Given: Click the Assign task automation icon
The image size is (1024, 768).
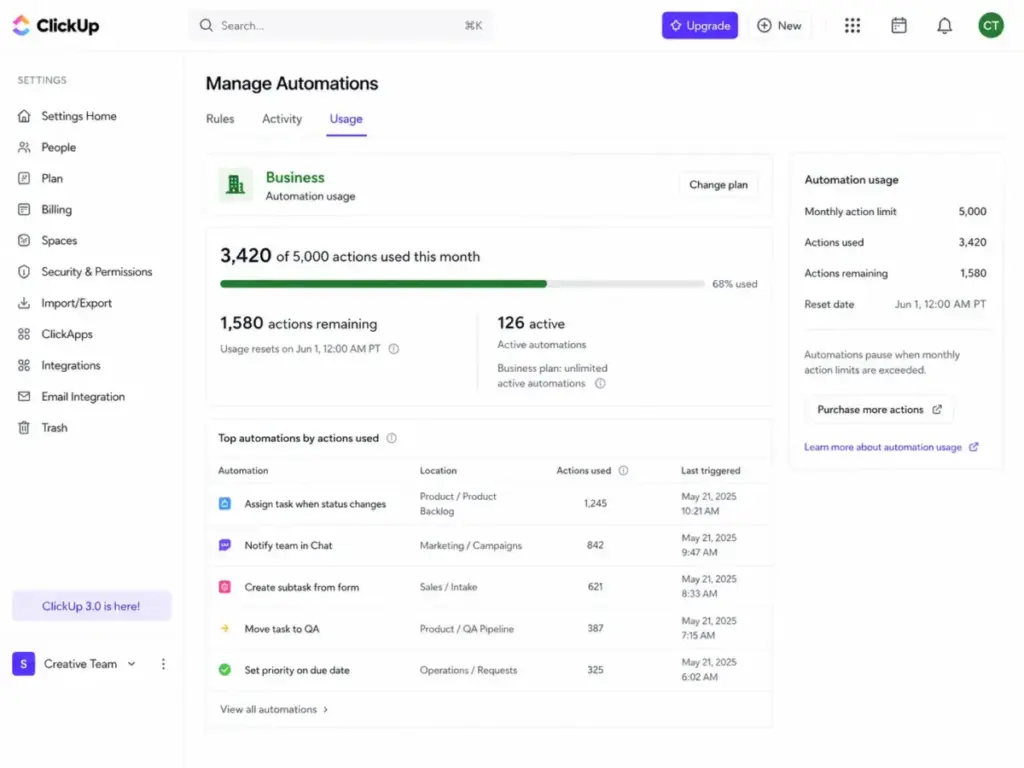Looking at the screenshot, I should point(225,504).
